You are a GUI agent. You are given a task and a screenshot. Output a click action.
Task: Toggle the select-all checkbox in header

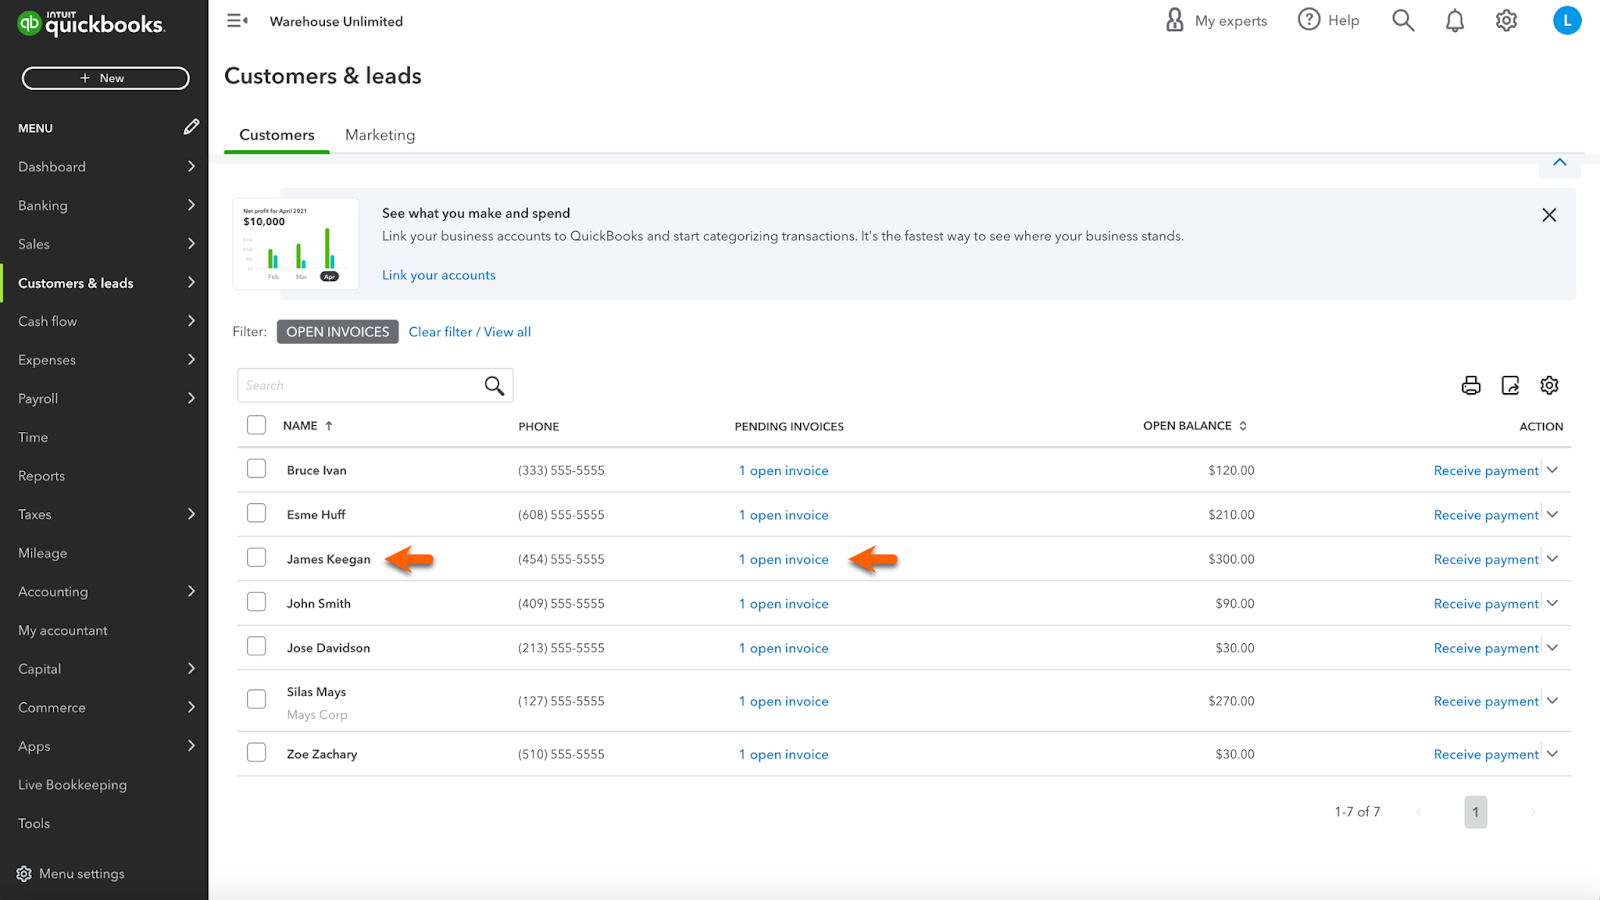point(257,425)
